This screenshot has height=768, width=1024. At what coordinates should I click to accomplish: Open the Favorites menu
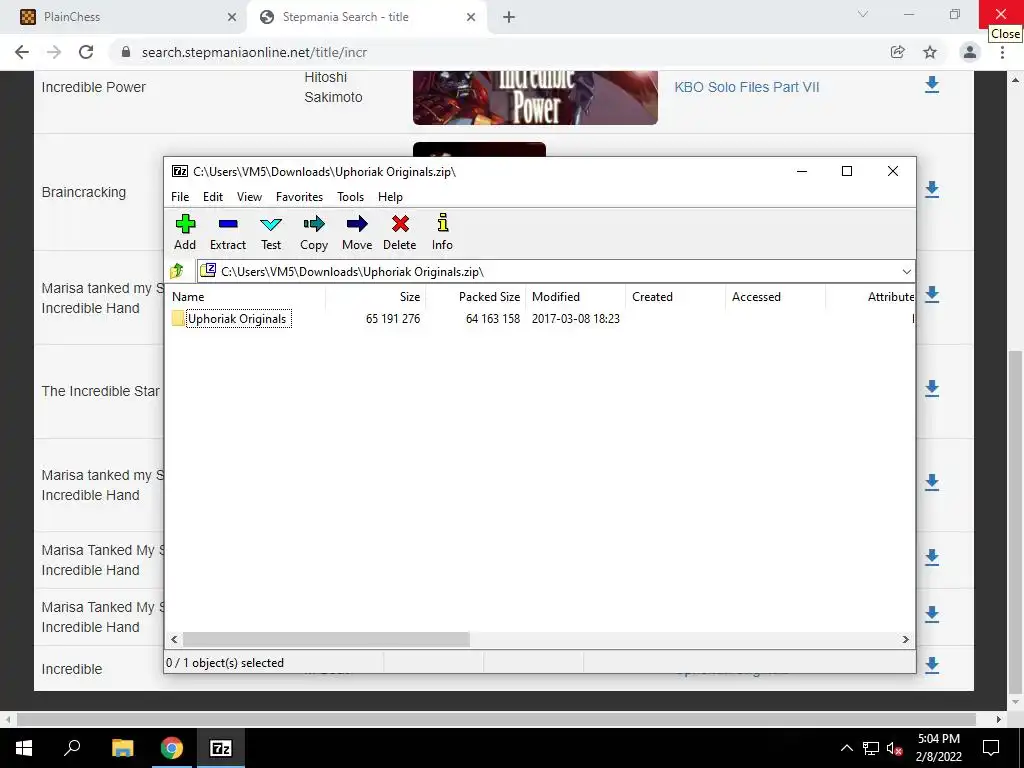tap(299, 197)
